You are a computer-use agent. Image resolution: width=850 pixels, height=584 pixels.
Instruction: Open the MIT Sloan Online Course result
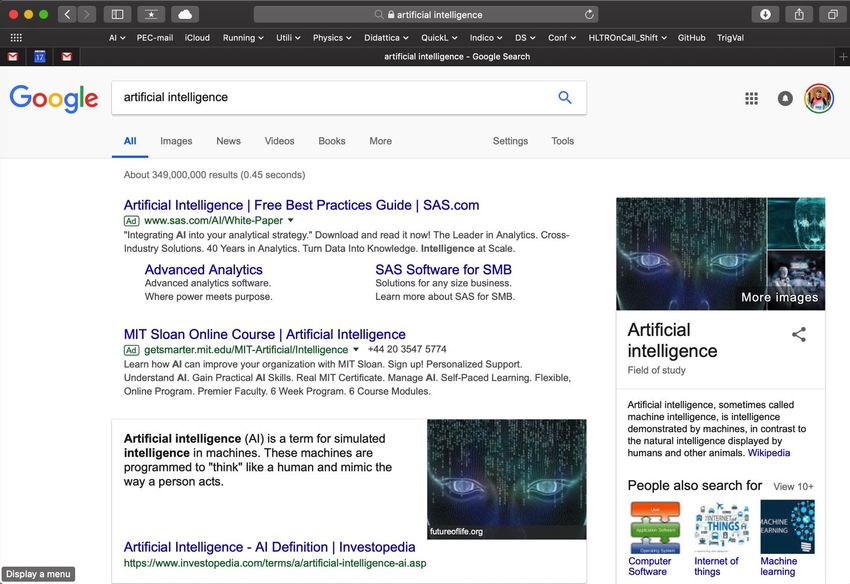(x=265, y=334)
